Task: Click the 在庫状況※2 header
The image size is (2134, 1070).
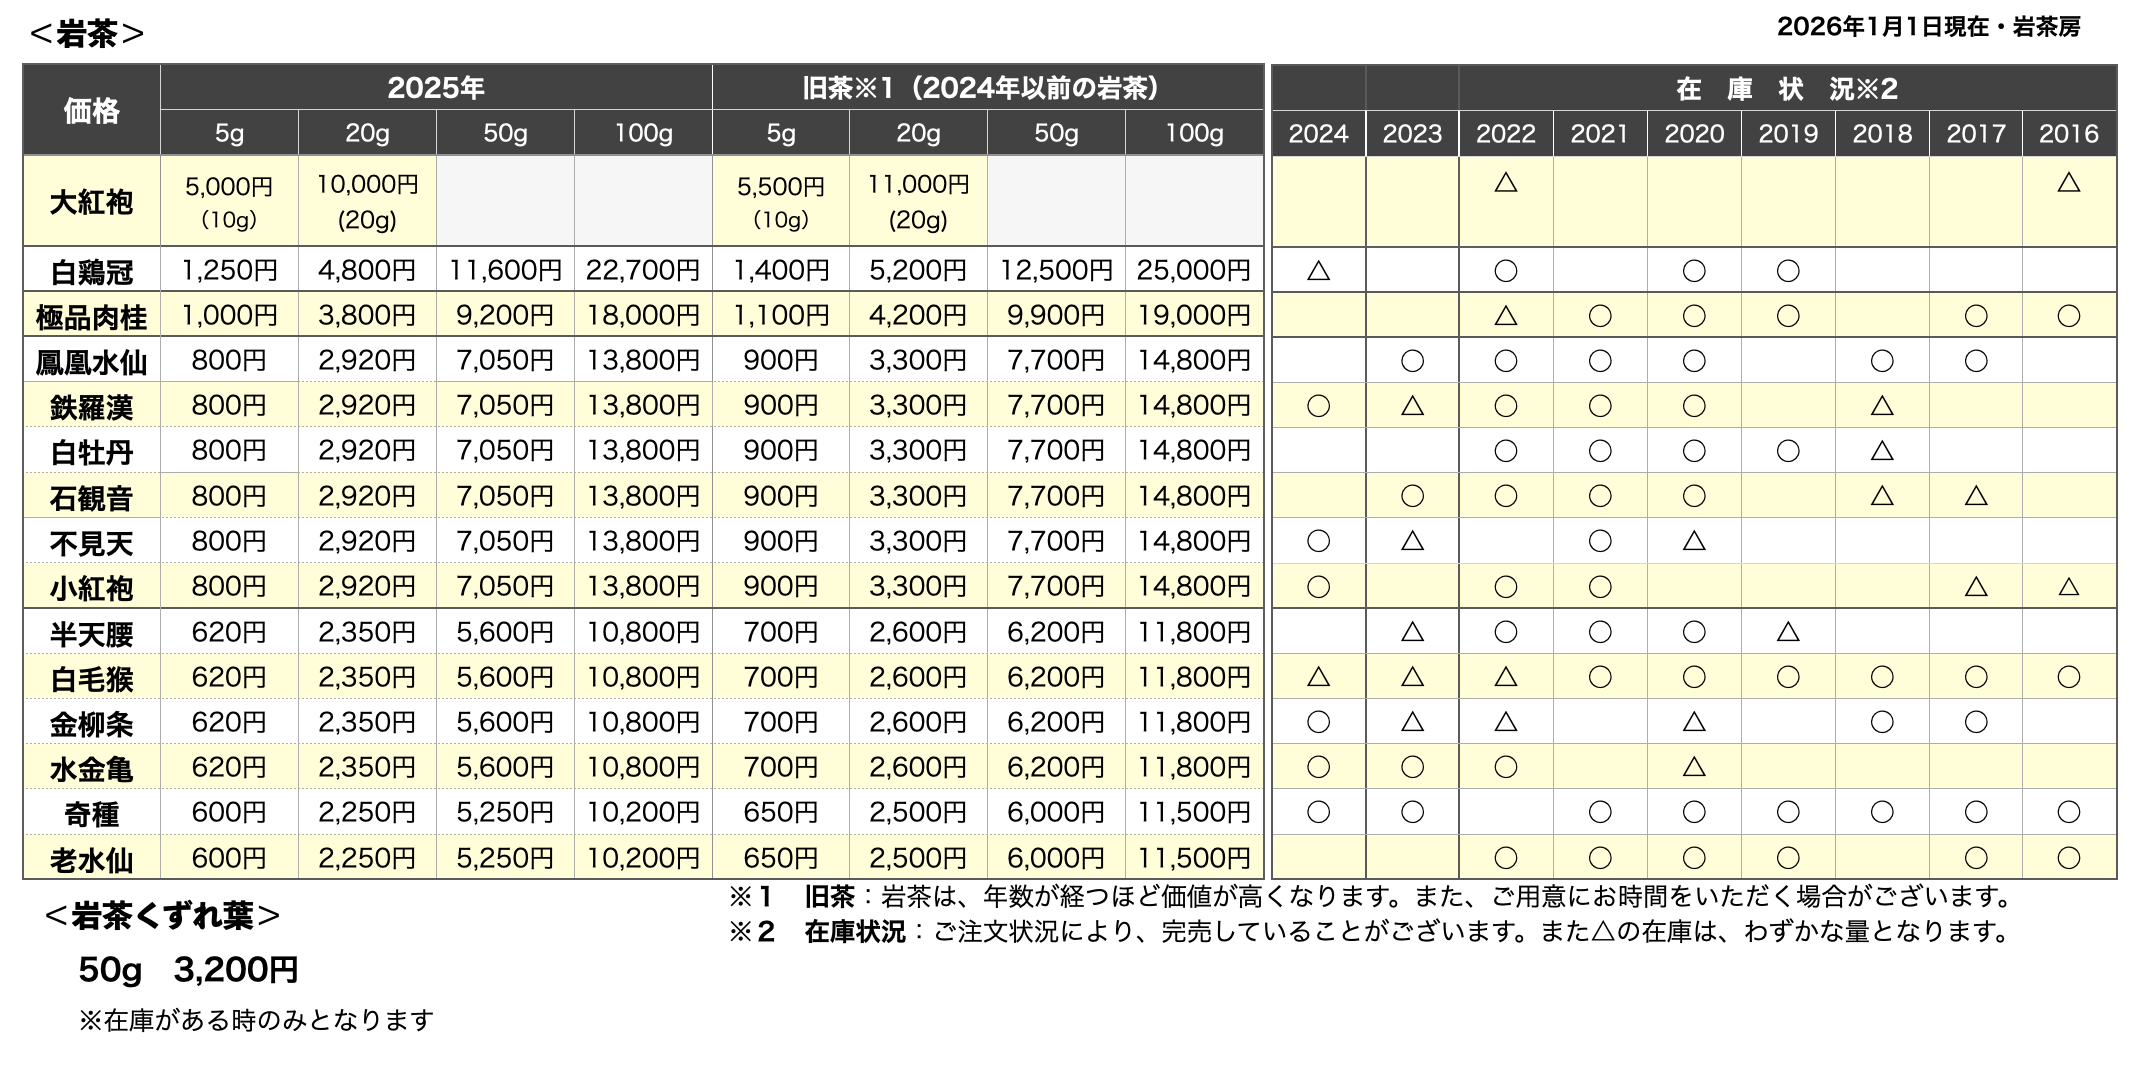Action: (x=1786, y=89)
